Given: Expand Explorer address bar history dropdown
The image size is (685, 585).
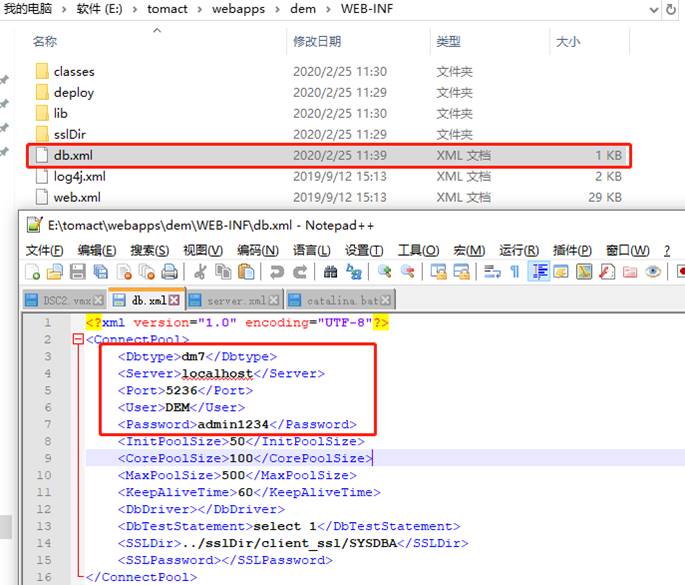Looking at the screenshot, I should [x=654, y=10].
